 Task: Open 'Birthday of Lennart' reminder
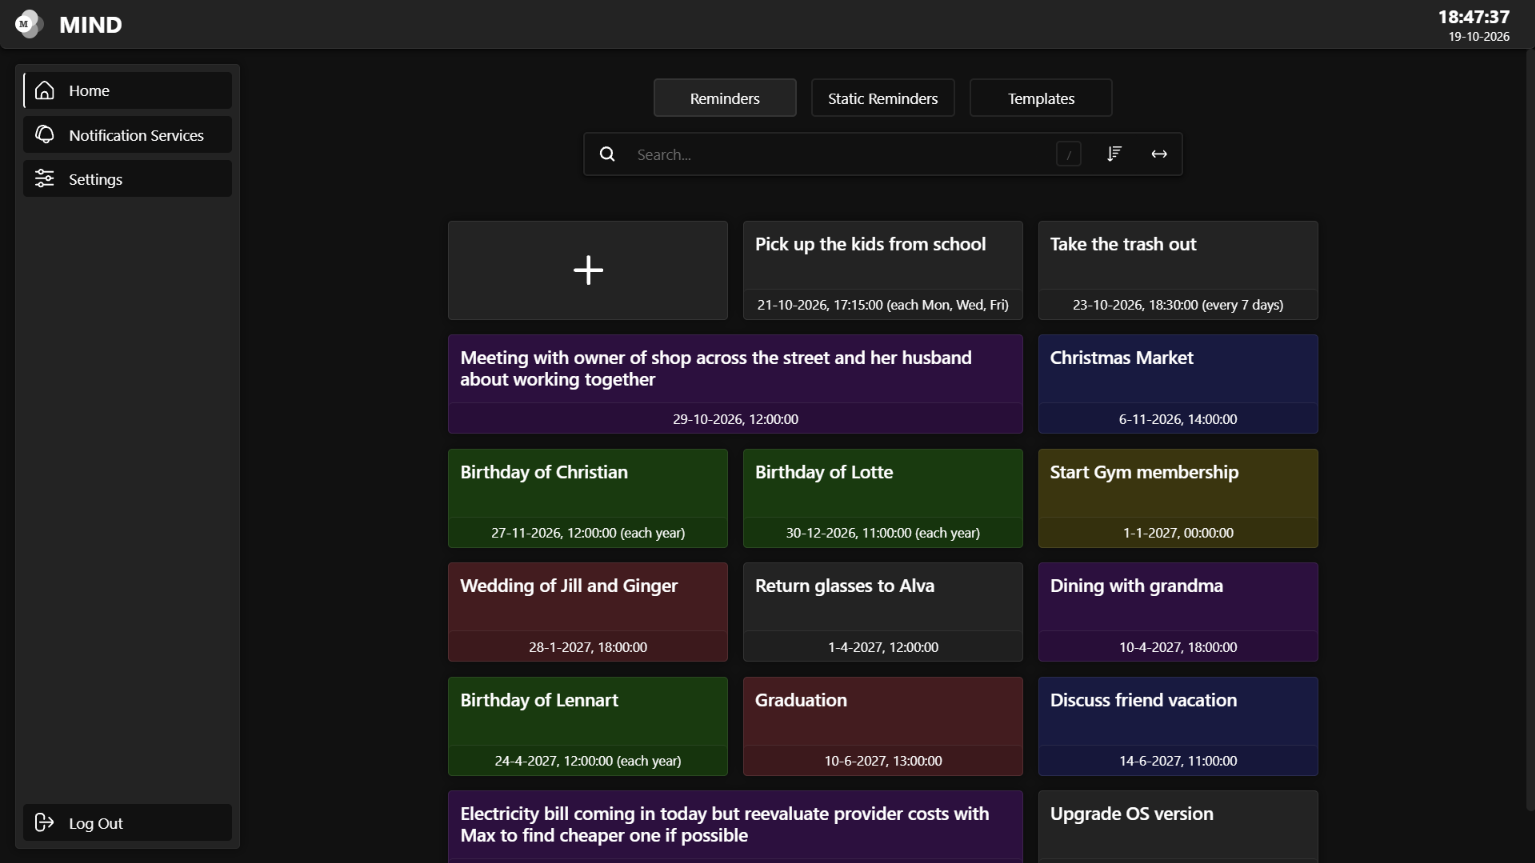[x=588, y=726]
